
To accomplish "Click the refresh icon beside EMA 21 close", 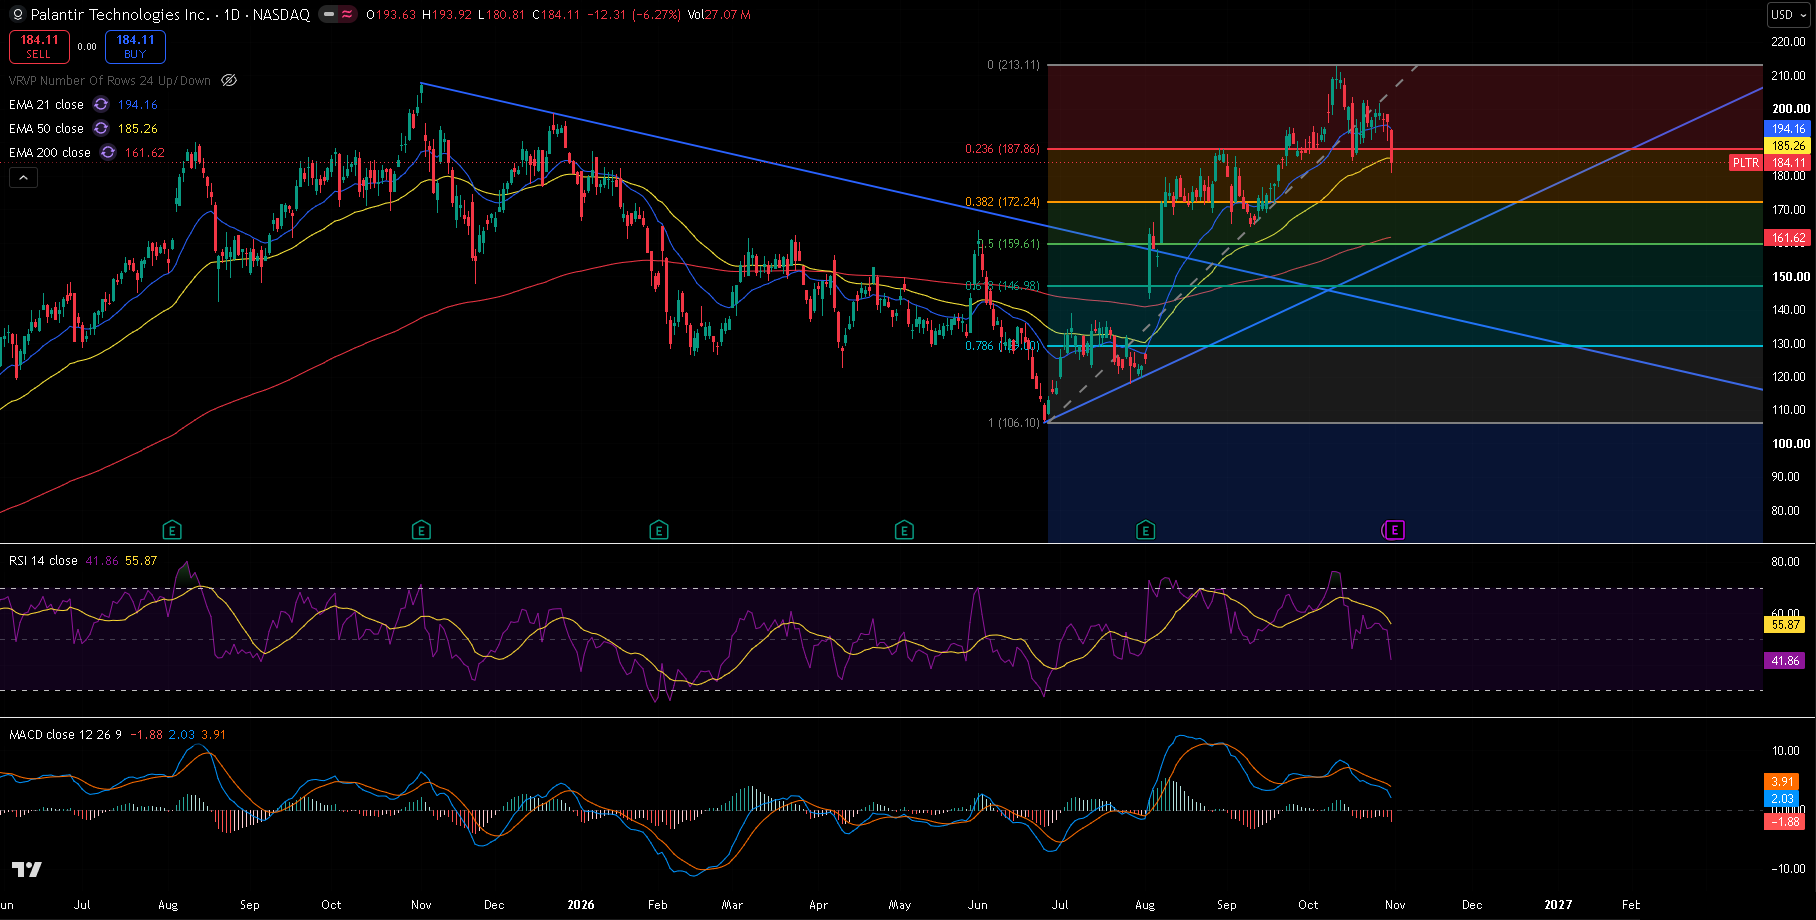I will pos(101,105).
